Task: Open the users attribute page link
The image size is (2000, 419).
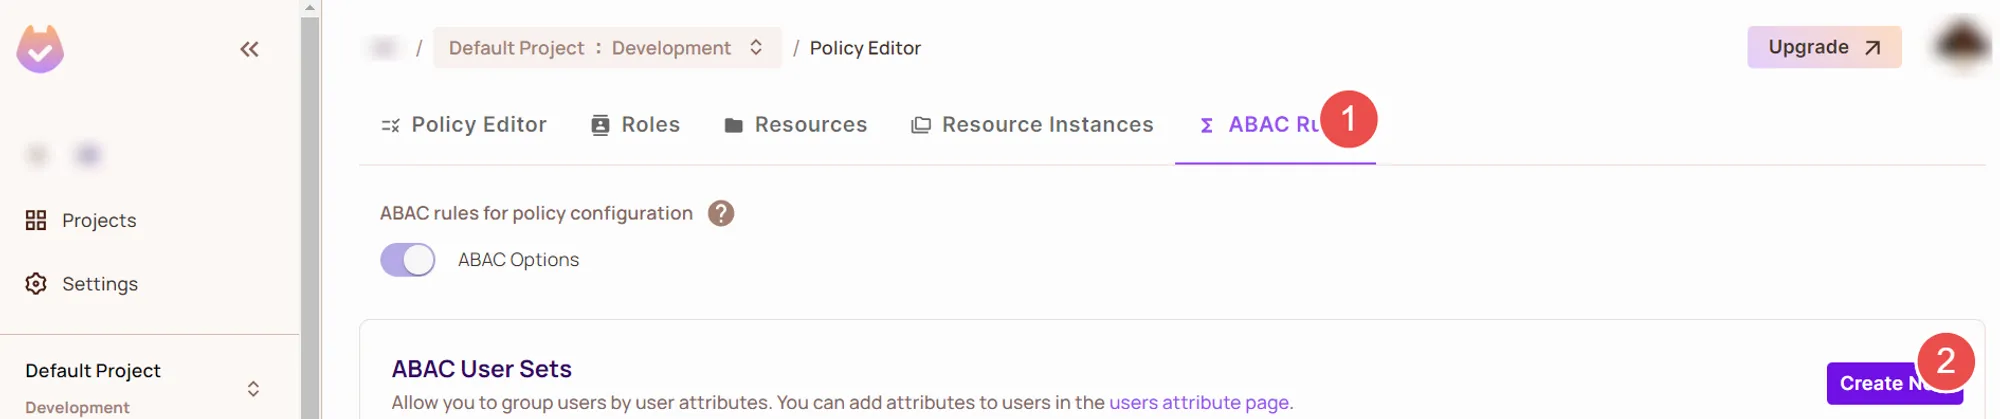Action: pyautogui.click(x=1200, y=402)
